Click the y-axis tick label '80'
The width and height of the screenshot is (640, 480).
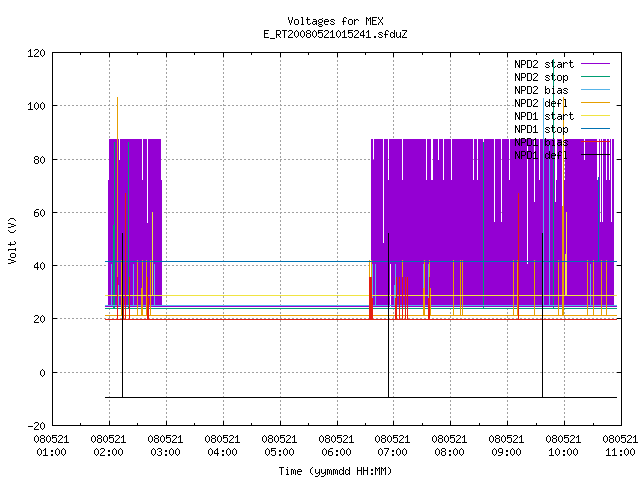pos(40,160)
